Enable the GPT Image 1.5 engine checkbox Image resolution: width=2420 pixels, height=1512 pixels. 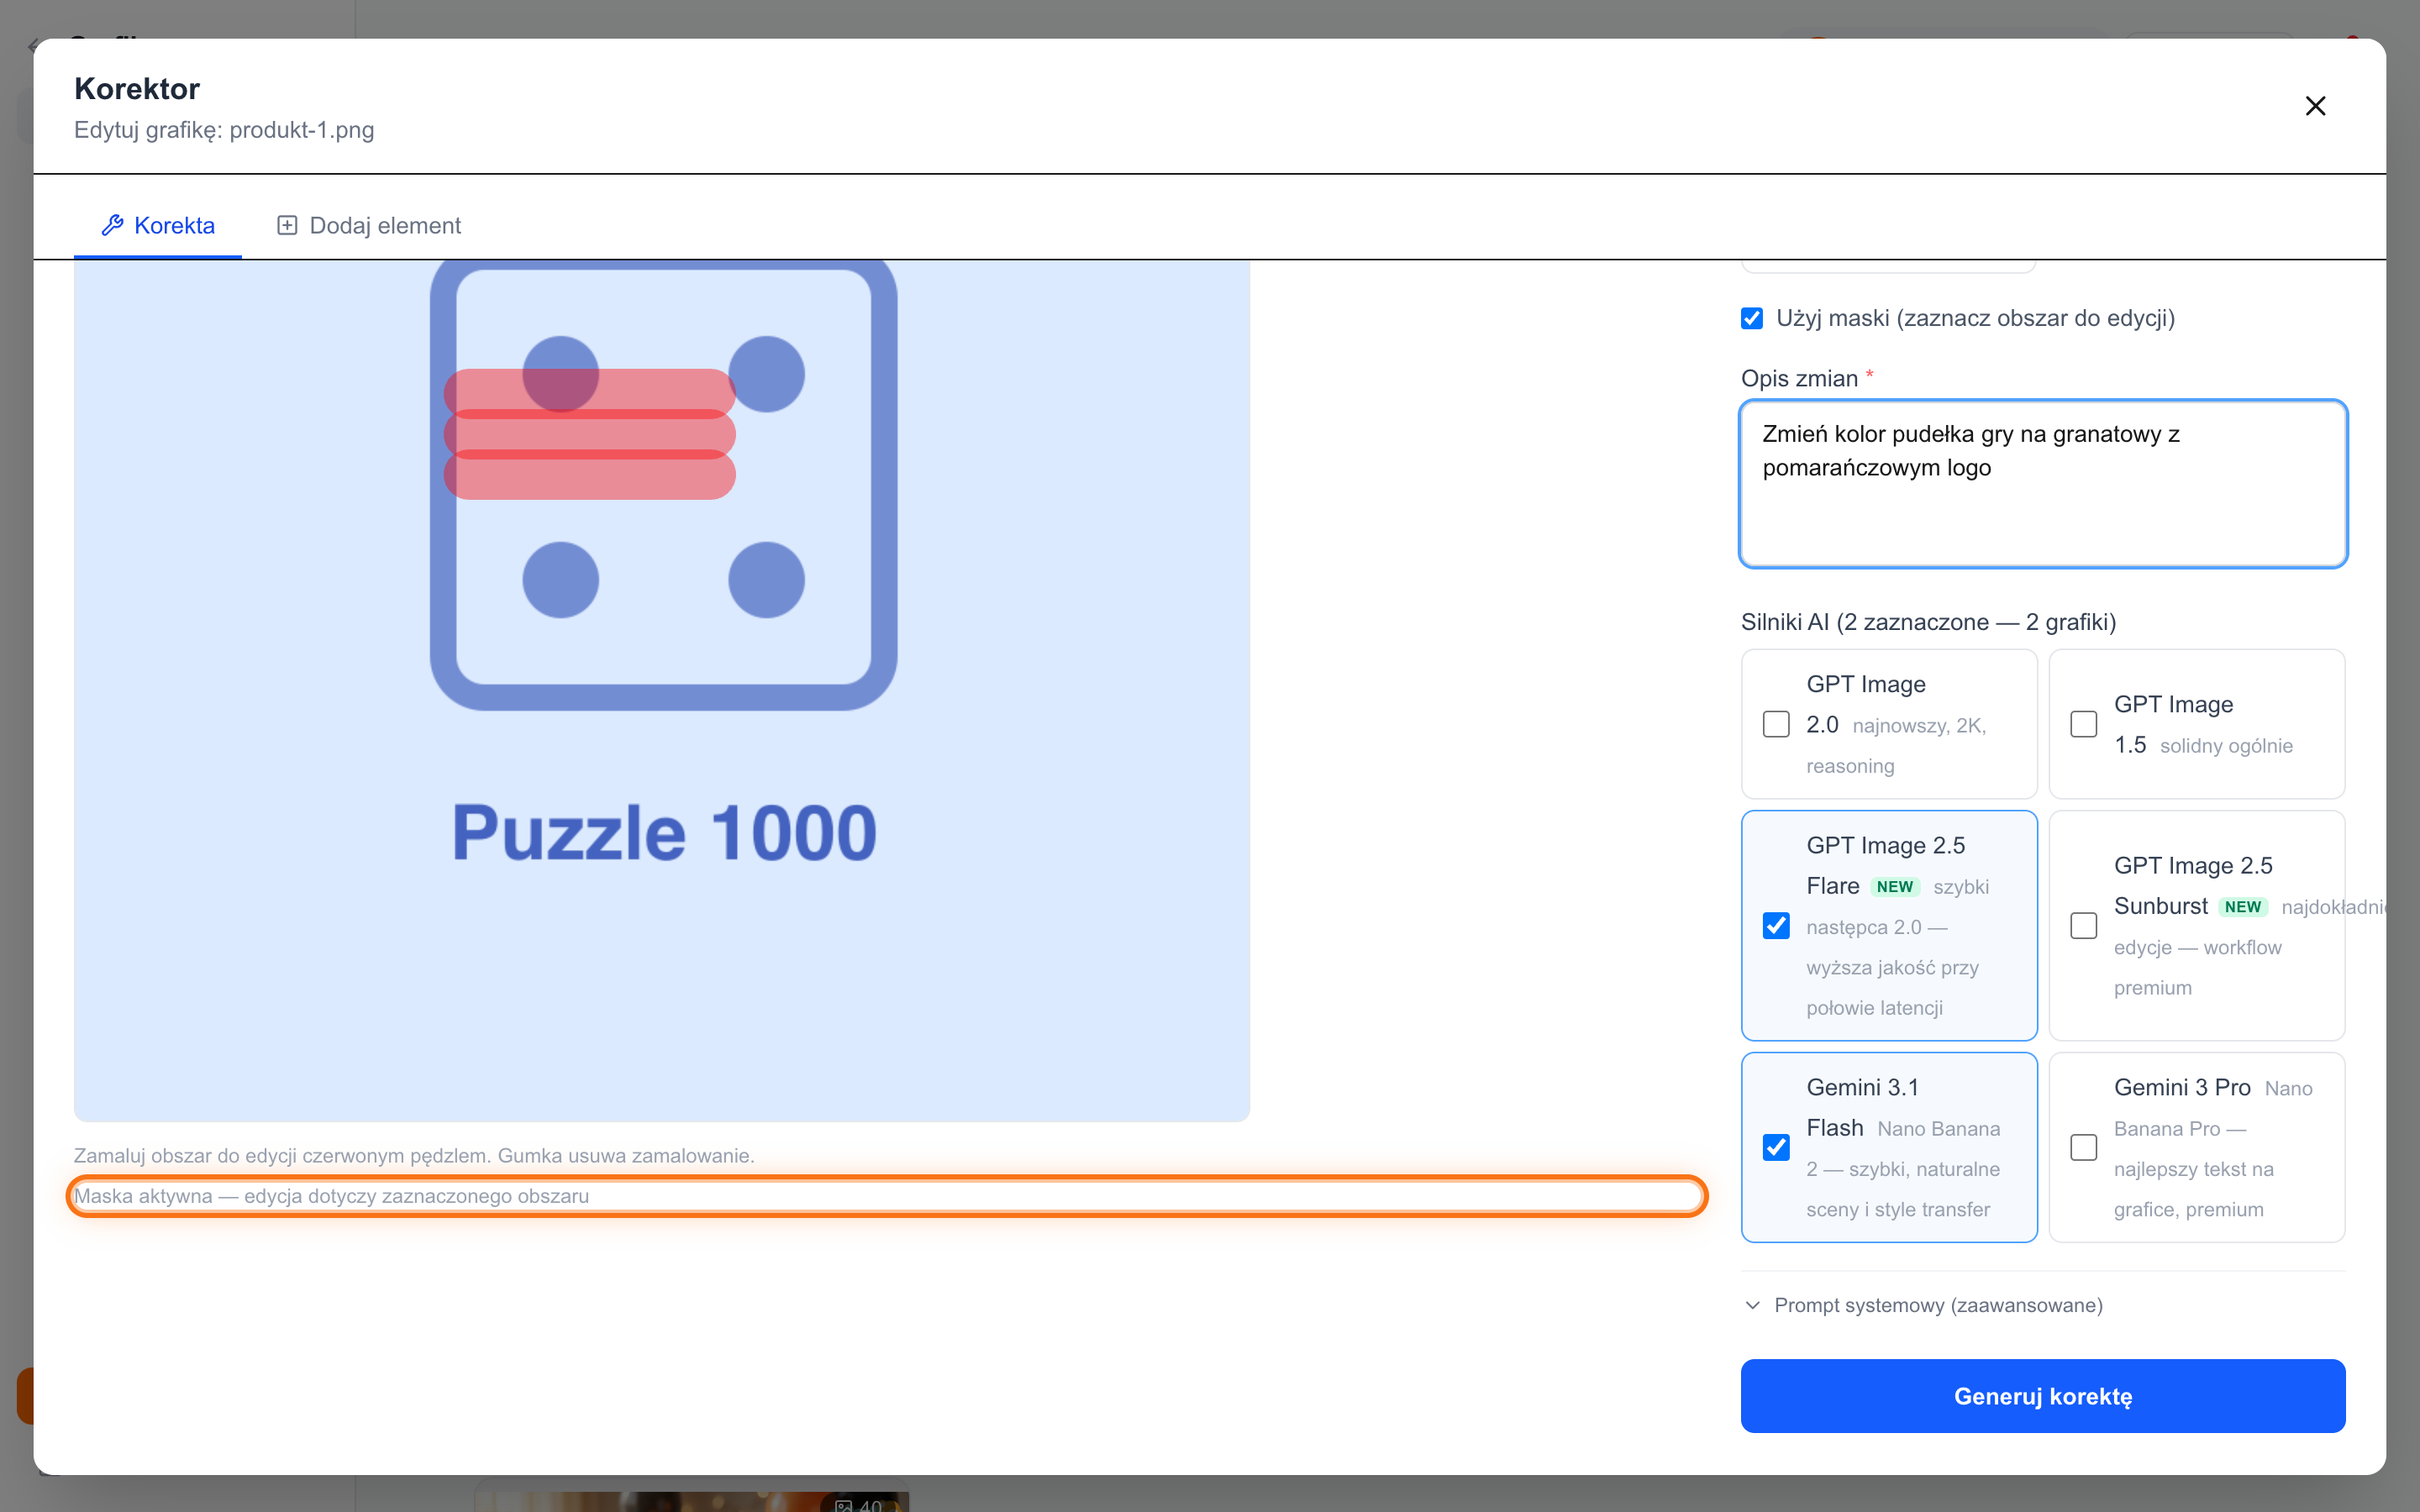pyautogui.click(x=2084, y=724)
